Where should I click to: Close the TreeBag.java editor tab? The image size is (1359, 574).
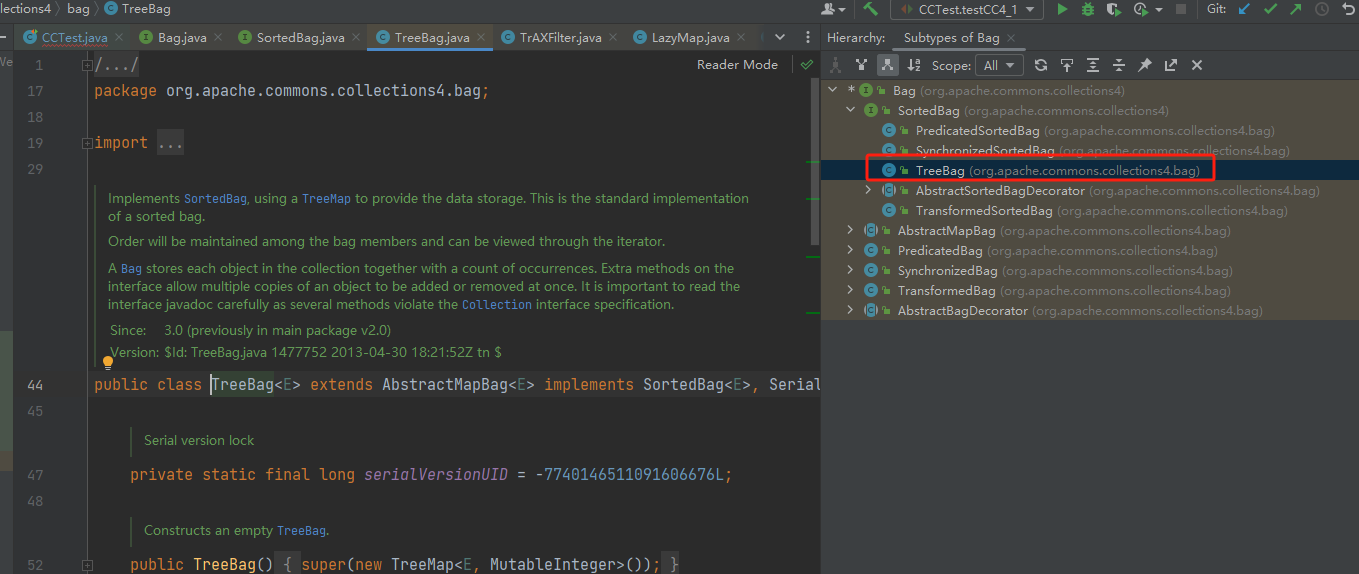pyautogui.click(x=482, y=38)
